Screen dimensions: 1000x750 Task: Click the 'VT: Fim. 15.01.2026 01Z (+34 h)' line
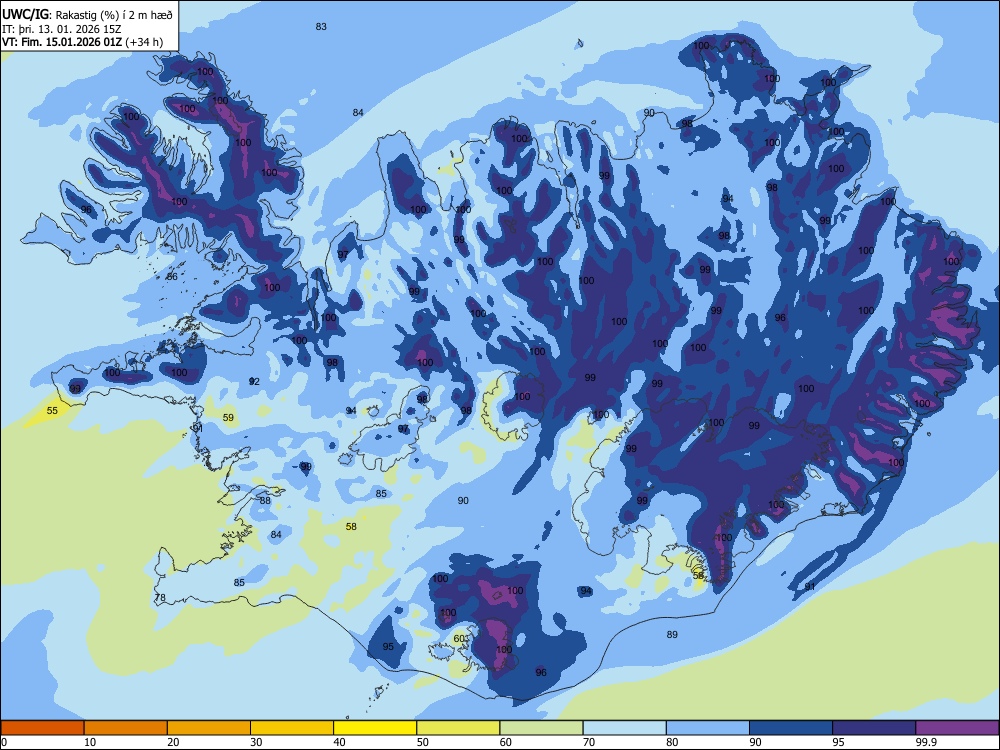(82, 42)
